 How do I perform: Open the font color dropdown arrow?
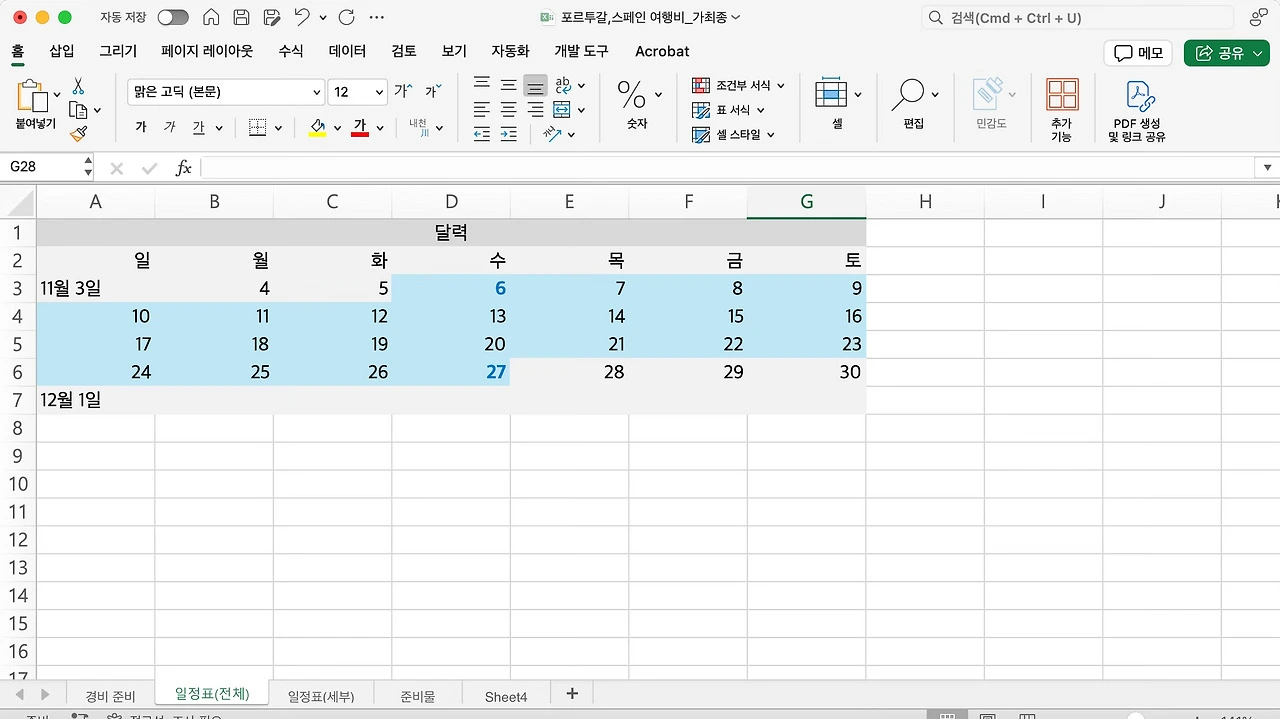[381, 128]
